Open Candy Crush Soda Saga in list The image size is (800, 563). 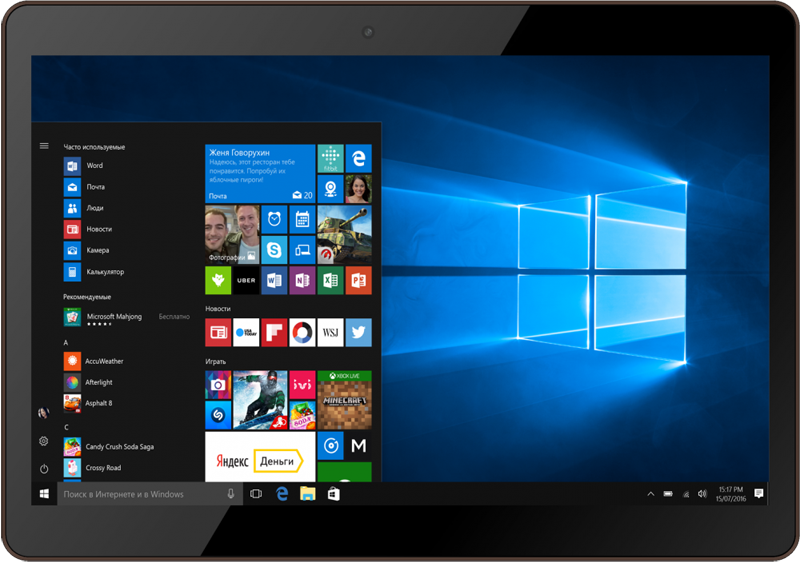point(109,447)
